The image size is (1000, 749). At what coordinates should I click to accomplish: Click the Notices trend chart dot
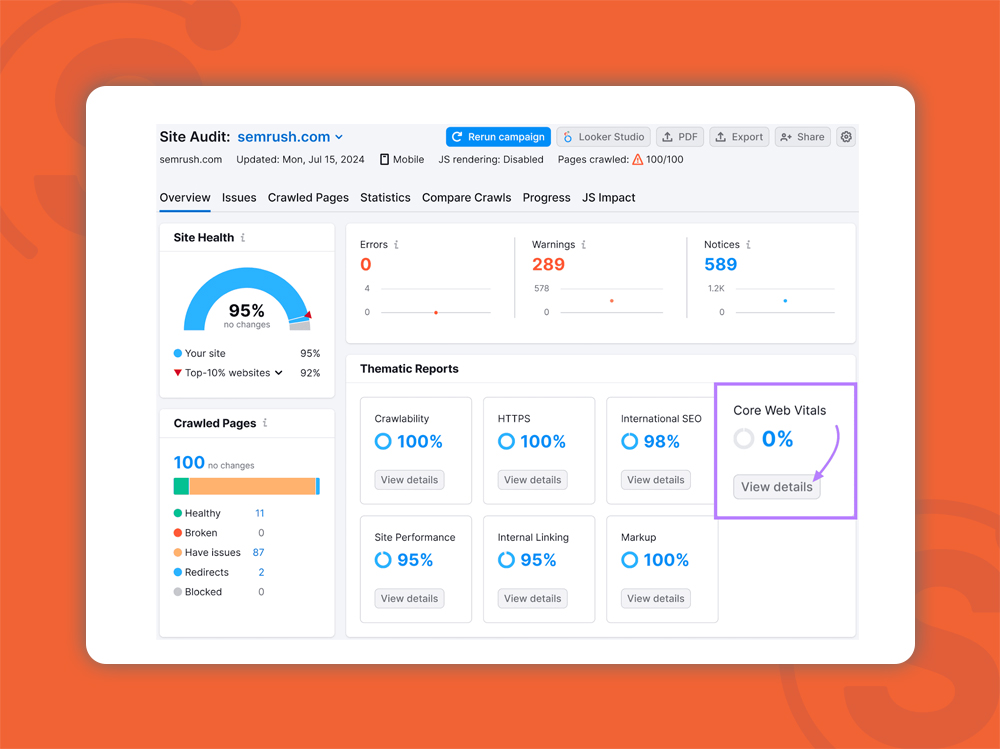tap(785, 300)
